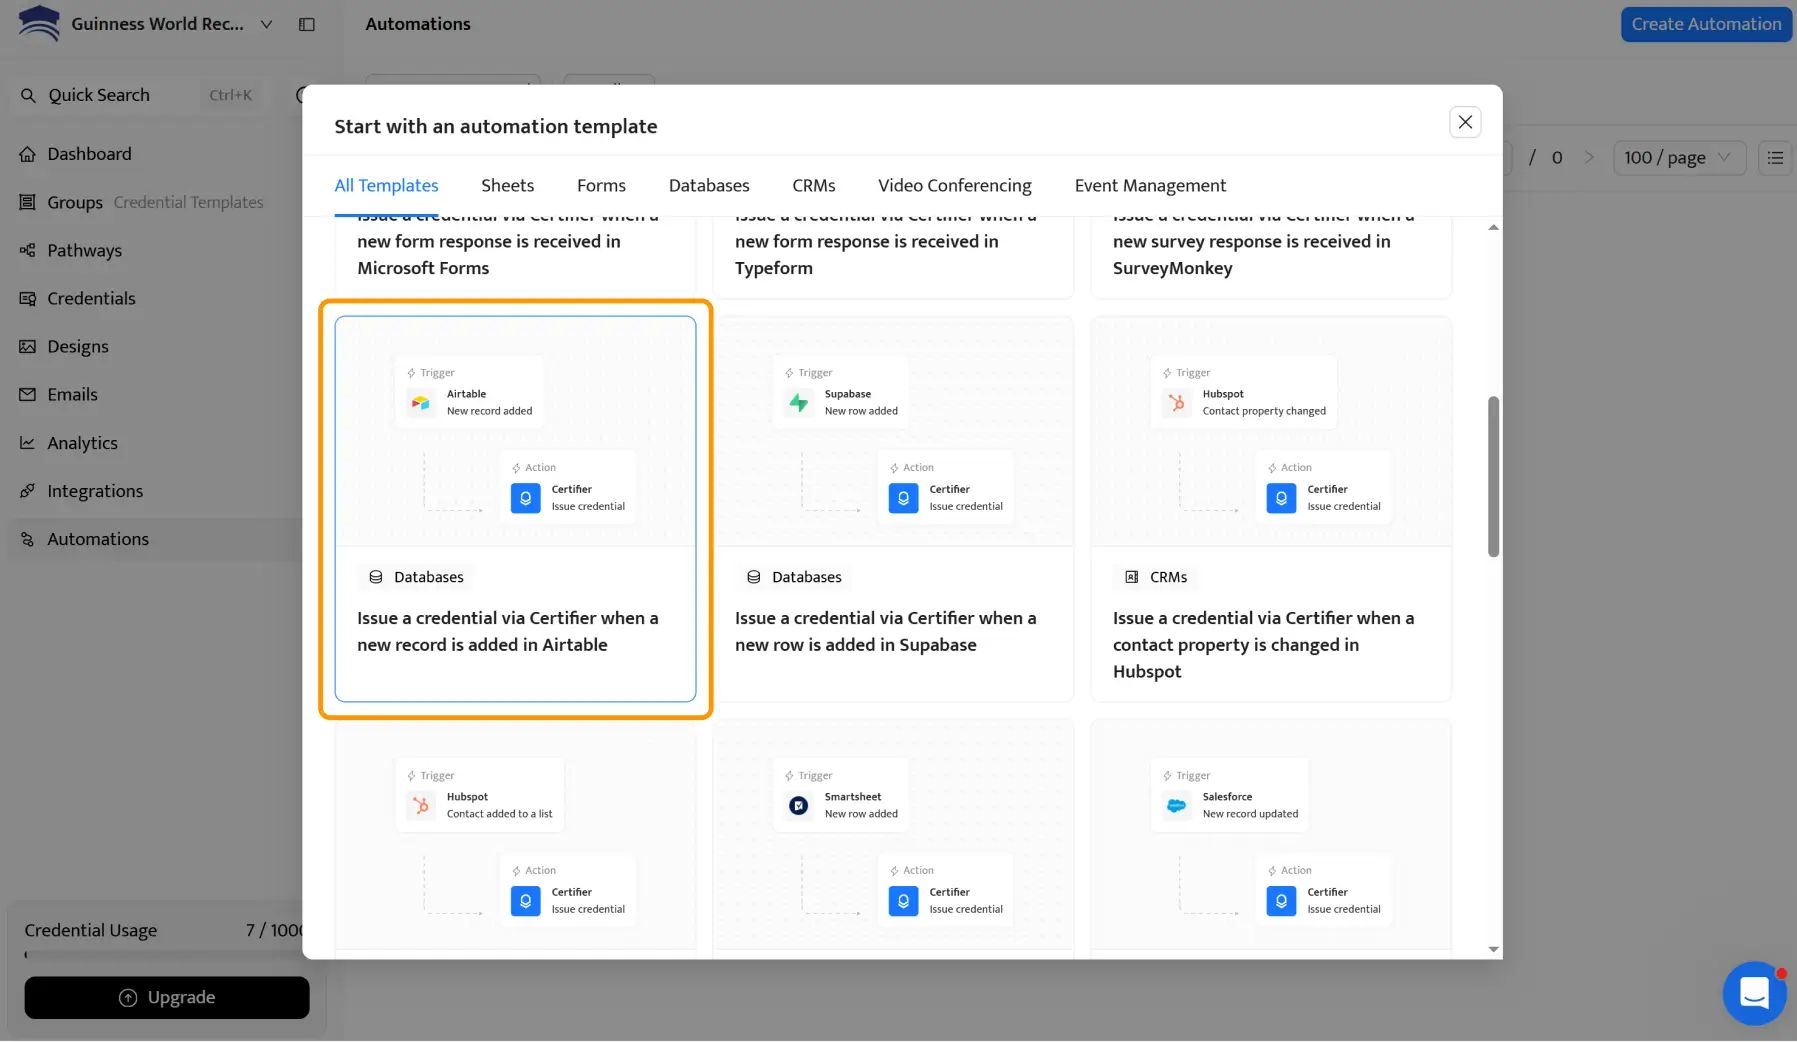Open the Sheets templates tab

507,185
